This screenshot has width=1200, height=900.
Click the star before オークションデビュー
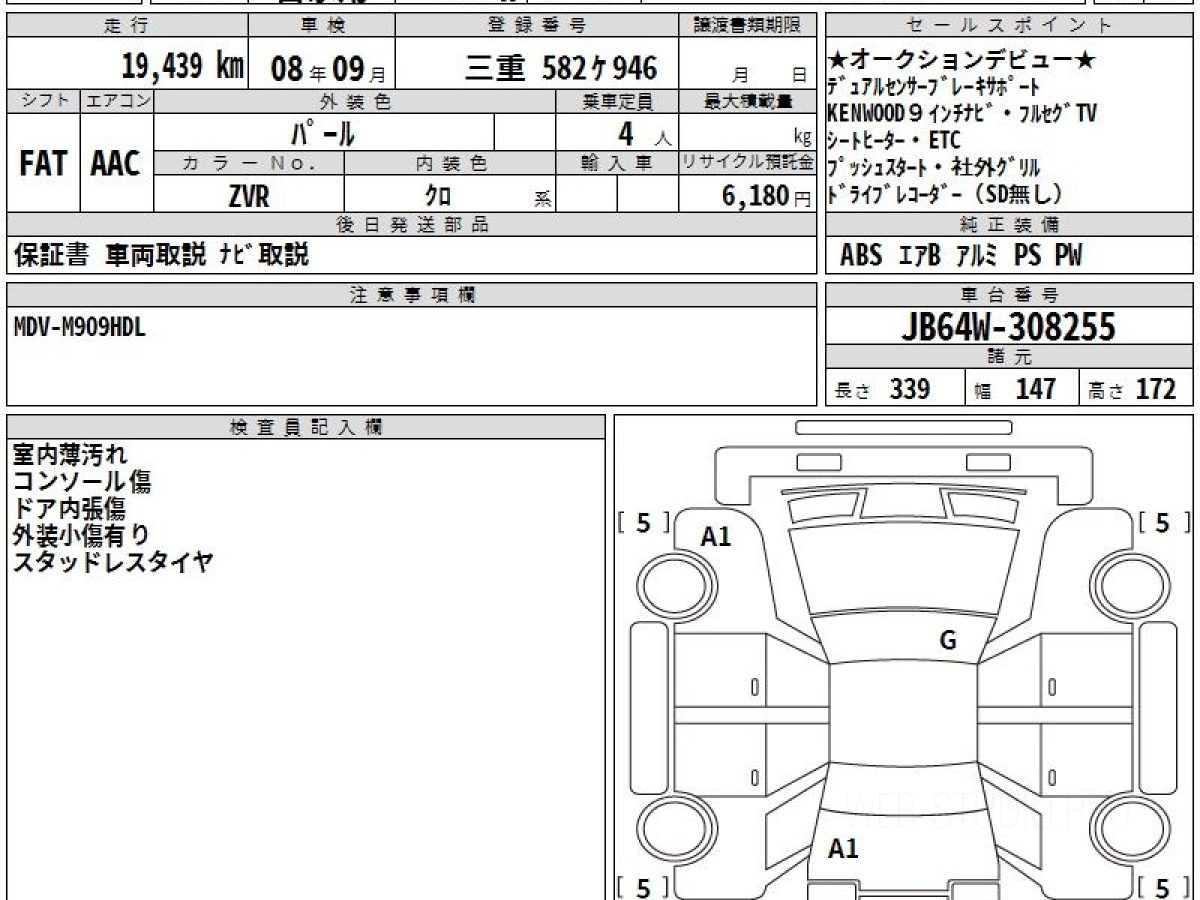838,62
